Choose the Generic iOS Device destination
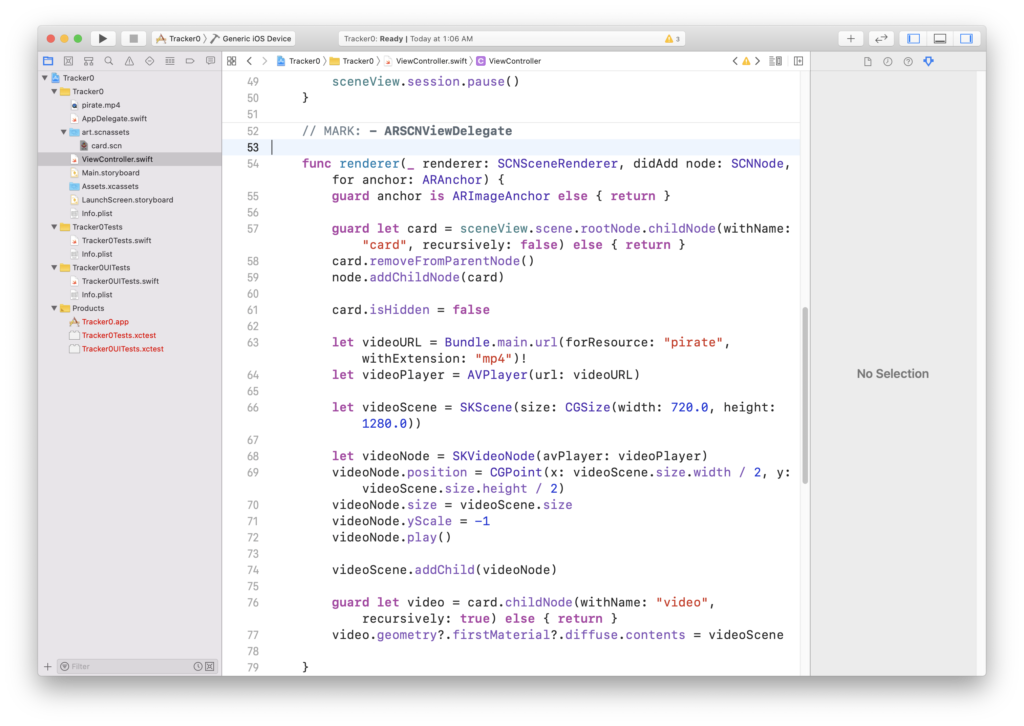The image size is (1024, 726). tap(256, 39)
